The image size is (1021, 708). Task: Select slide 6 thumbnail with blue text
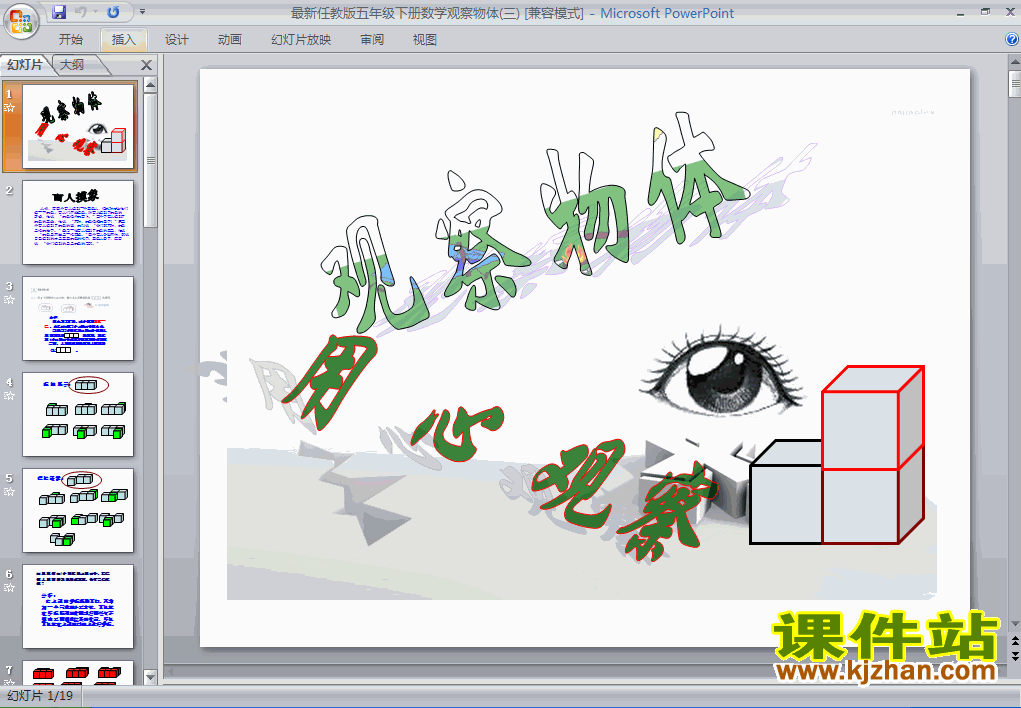(78, 606)
